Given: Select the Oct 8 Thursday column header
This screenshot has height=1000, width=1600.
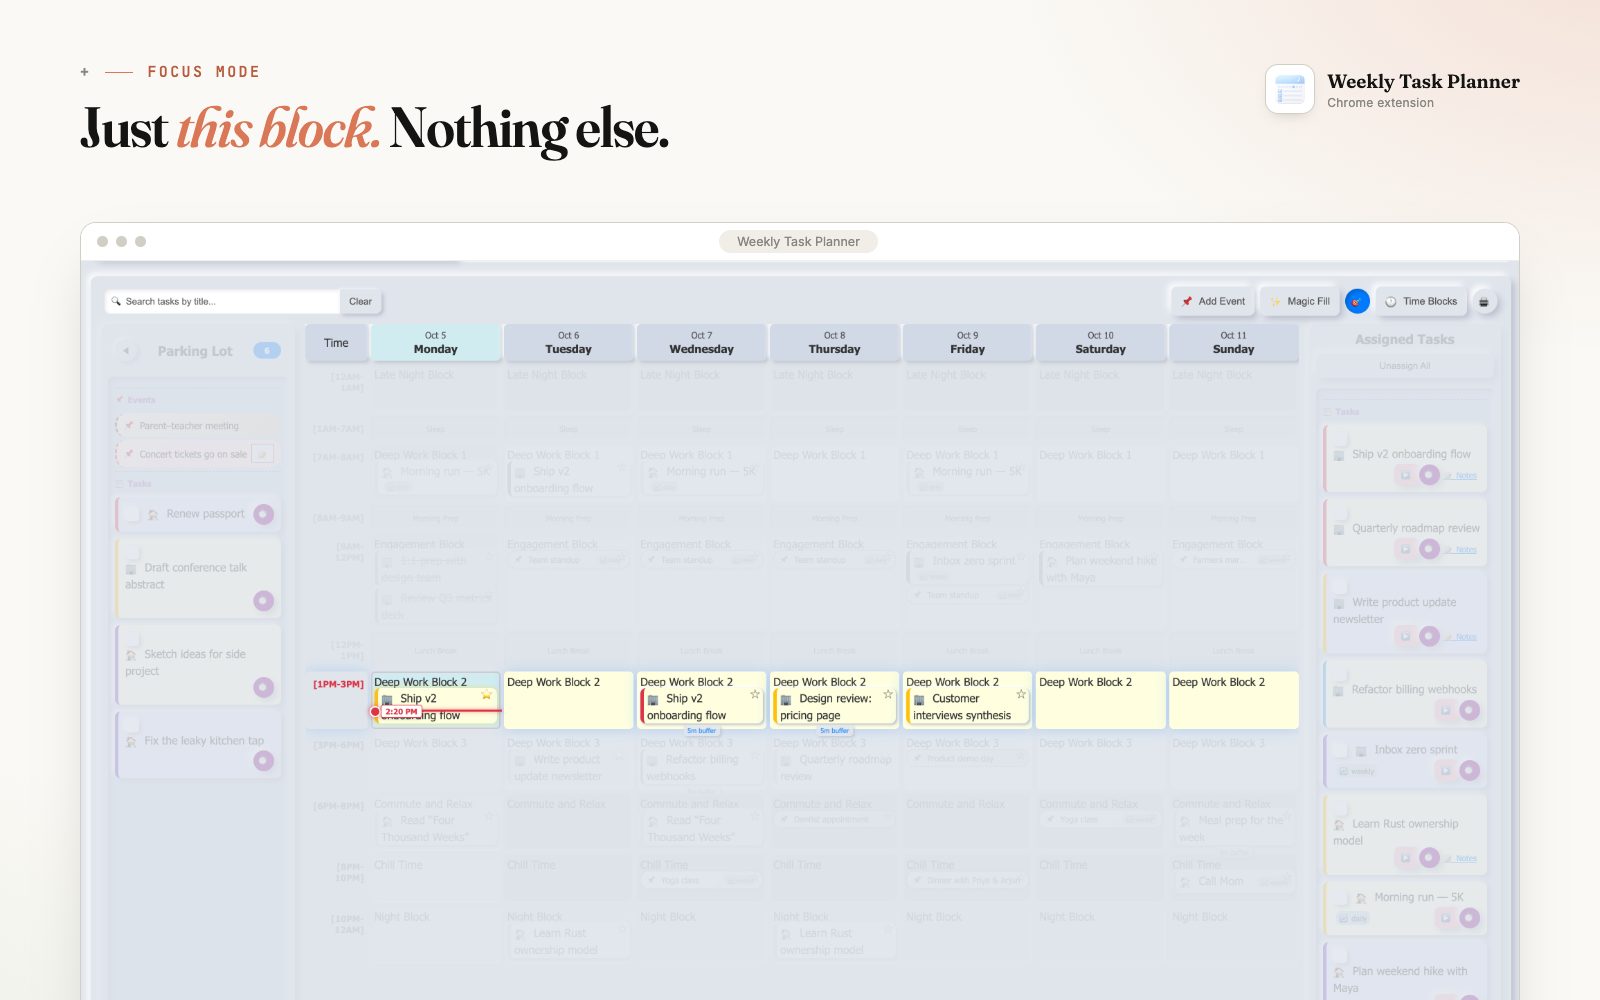Looking at the screenshot, I should tap(835, 343).
